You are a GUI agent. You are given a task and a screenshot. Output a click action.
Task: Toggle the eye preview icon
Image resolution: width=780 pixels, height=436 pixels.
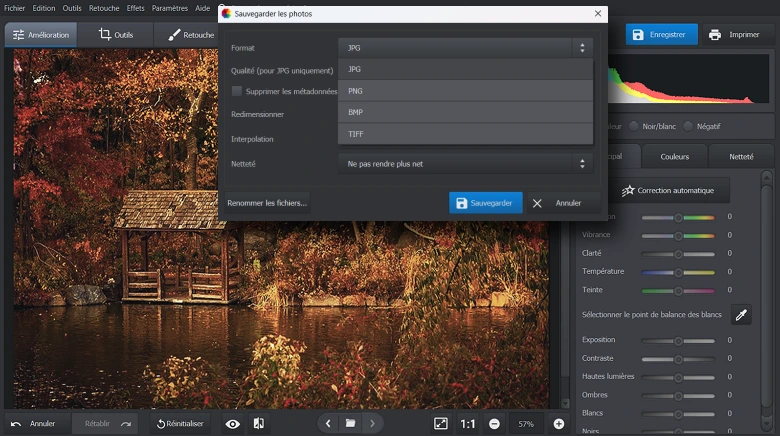232,424
